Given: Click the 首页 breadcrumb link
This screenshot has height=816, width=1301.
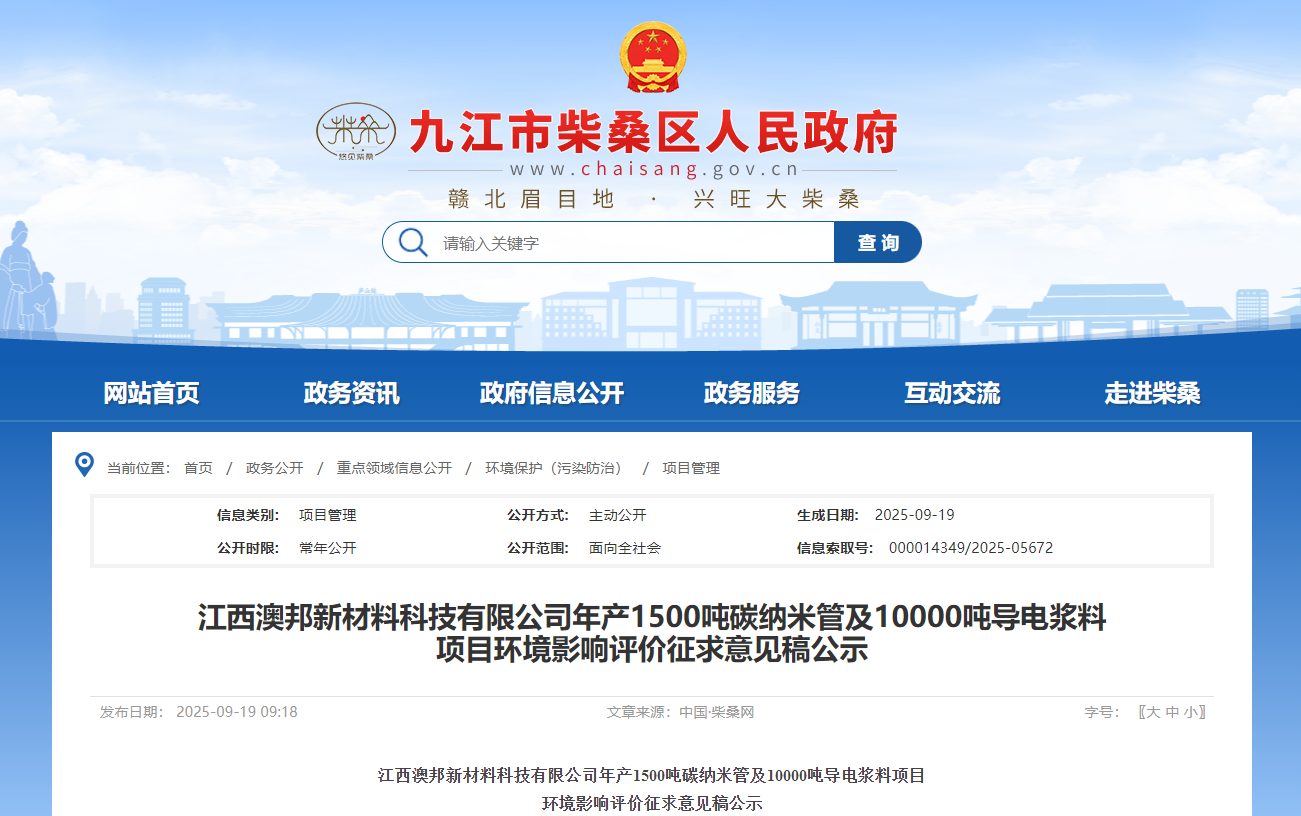Looking at the screenshot, I should [198, 468].
